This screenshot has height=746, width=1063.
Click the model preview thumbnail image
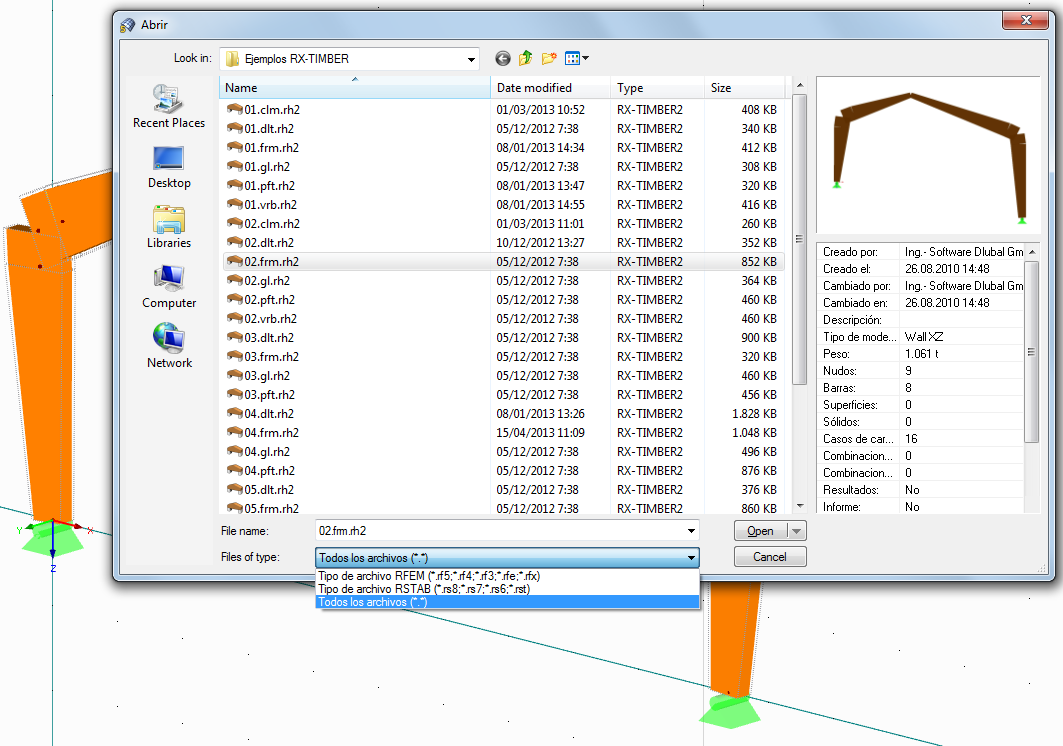coord(928,155)
